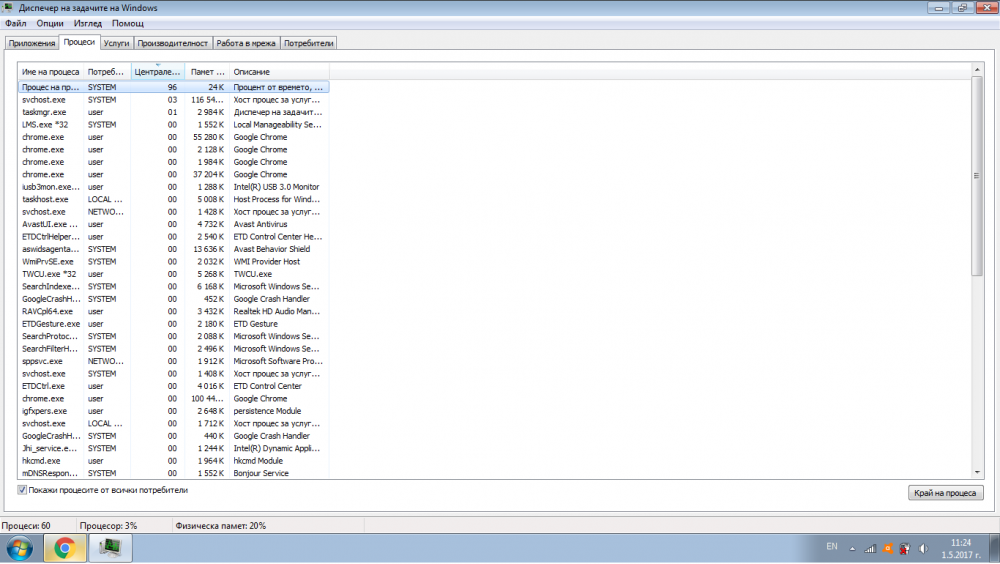Image resolution: width=1000 pixels, height=564 pixels.
Task: Open the volume speaker tray icon
Action: (923, 549)
